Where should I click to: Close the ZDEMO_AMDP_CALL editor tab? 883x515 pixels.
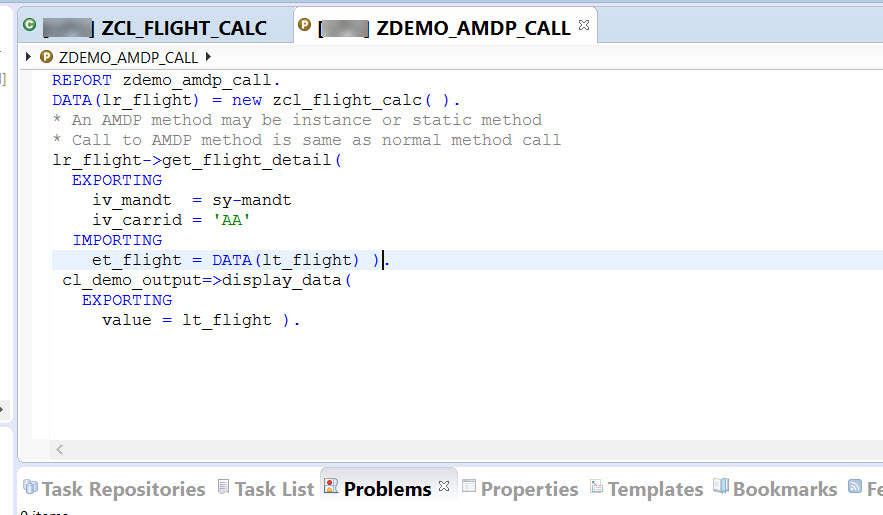tap(584, 24)
